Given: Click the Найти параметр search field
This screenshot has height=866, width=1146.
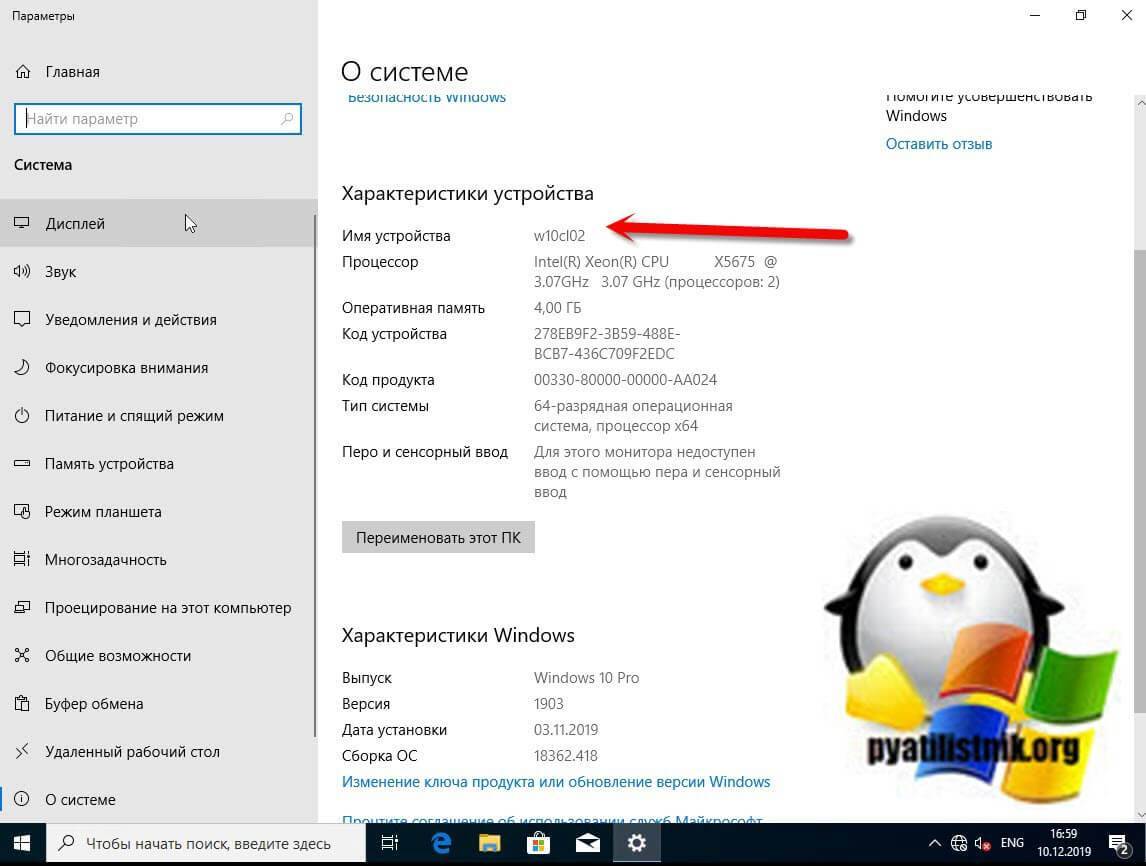Looking at the screenshot, I should pyautogui.click(x=150, y=119).
